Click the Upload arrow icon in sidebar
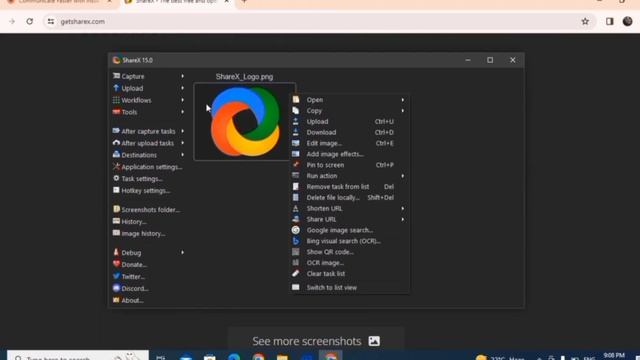 tap(116, 88)
